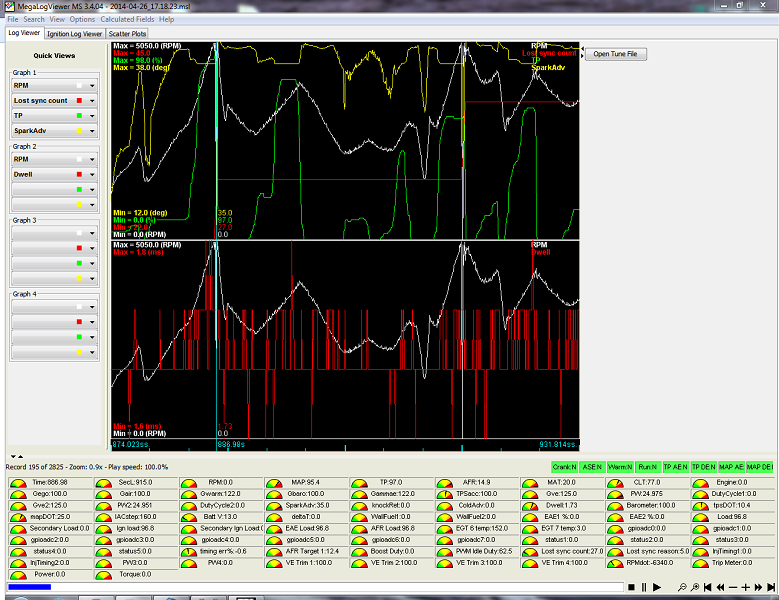Click the Open Tune File button
The height and width of the screenshot is (600, 779).
615,54
